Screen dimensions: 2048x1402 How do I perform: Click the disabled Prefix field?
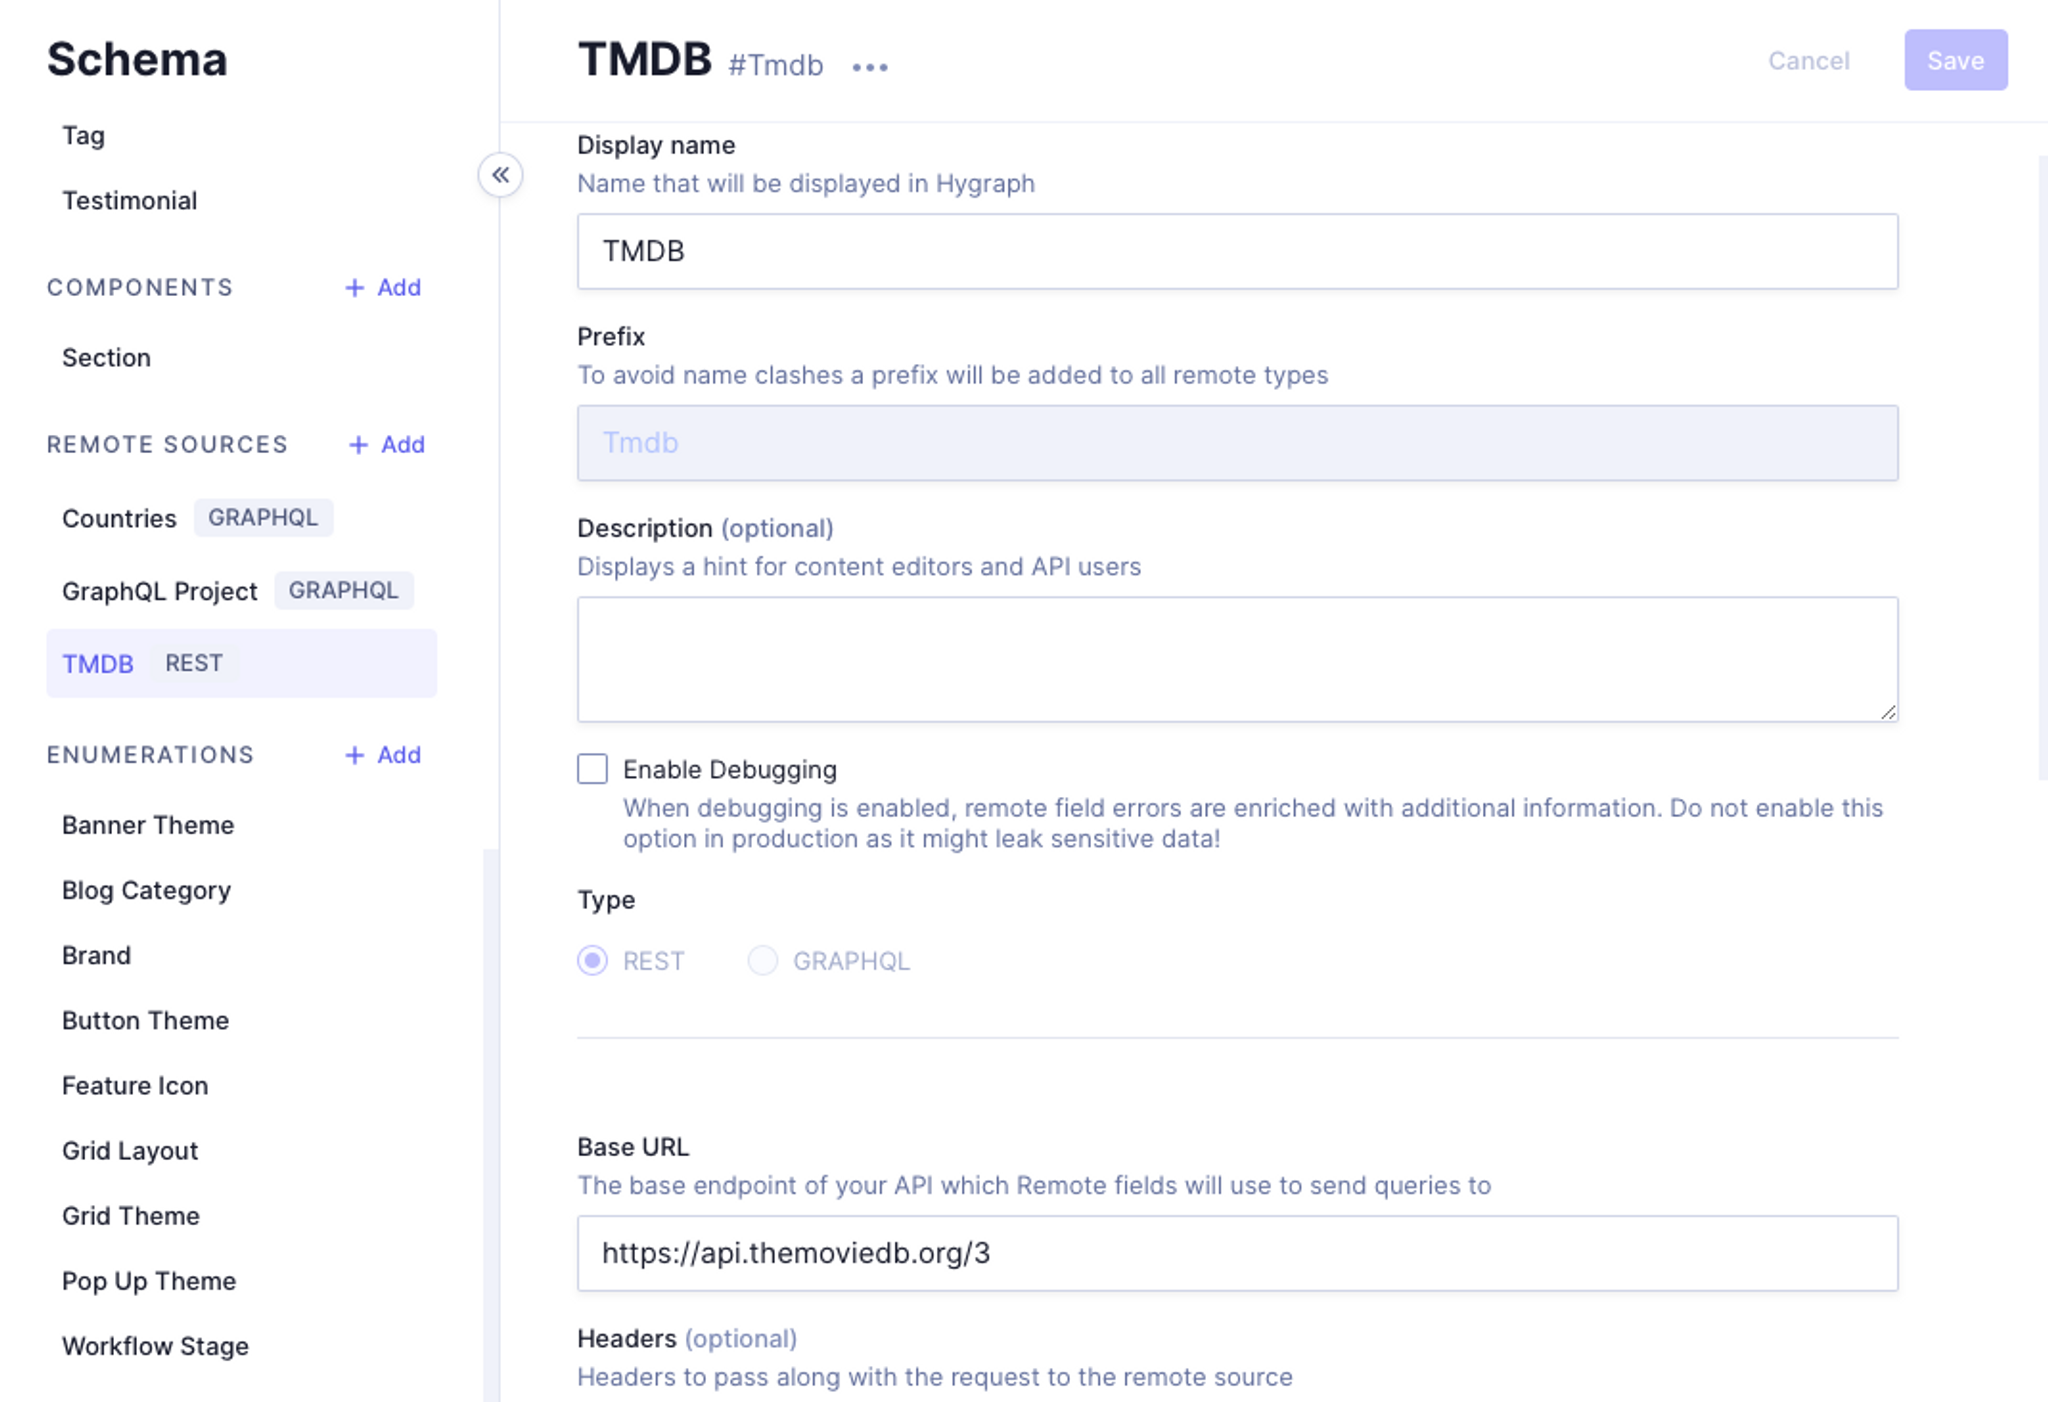coord(1237,443)
